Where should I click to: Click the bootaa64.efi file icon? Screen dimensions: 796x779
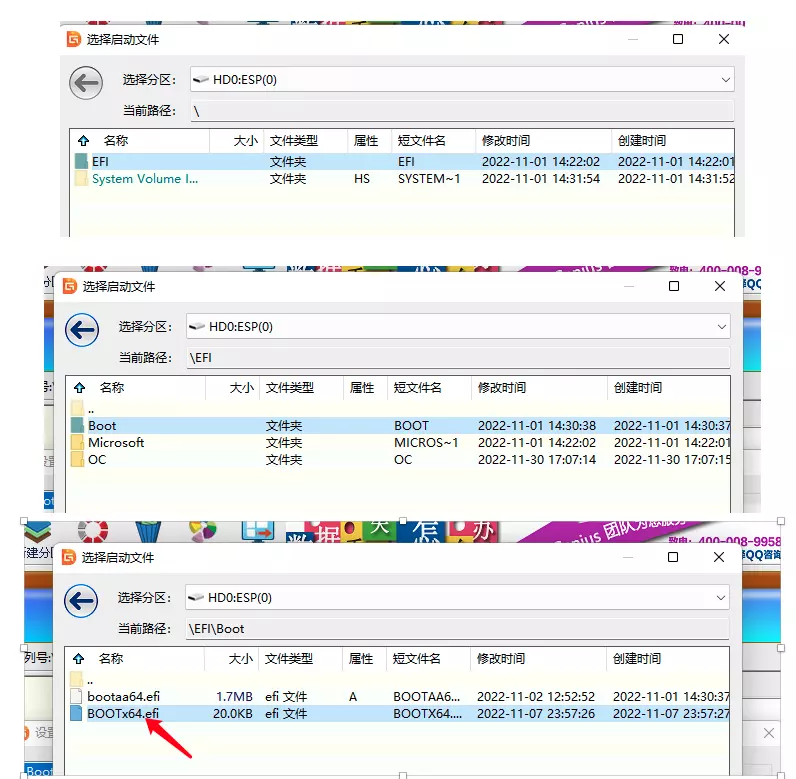[77, 695]
